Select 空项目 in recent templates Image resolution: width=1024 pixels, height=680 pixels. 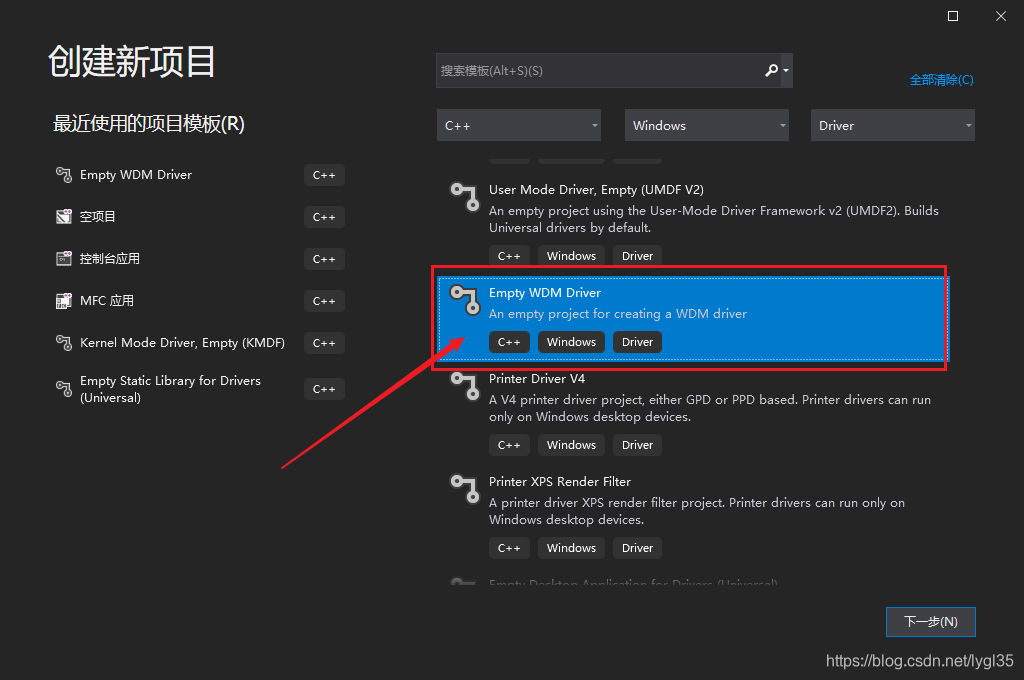(x=97, y=217)
